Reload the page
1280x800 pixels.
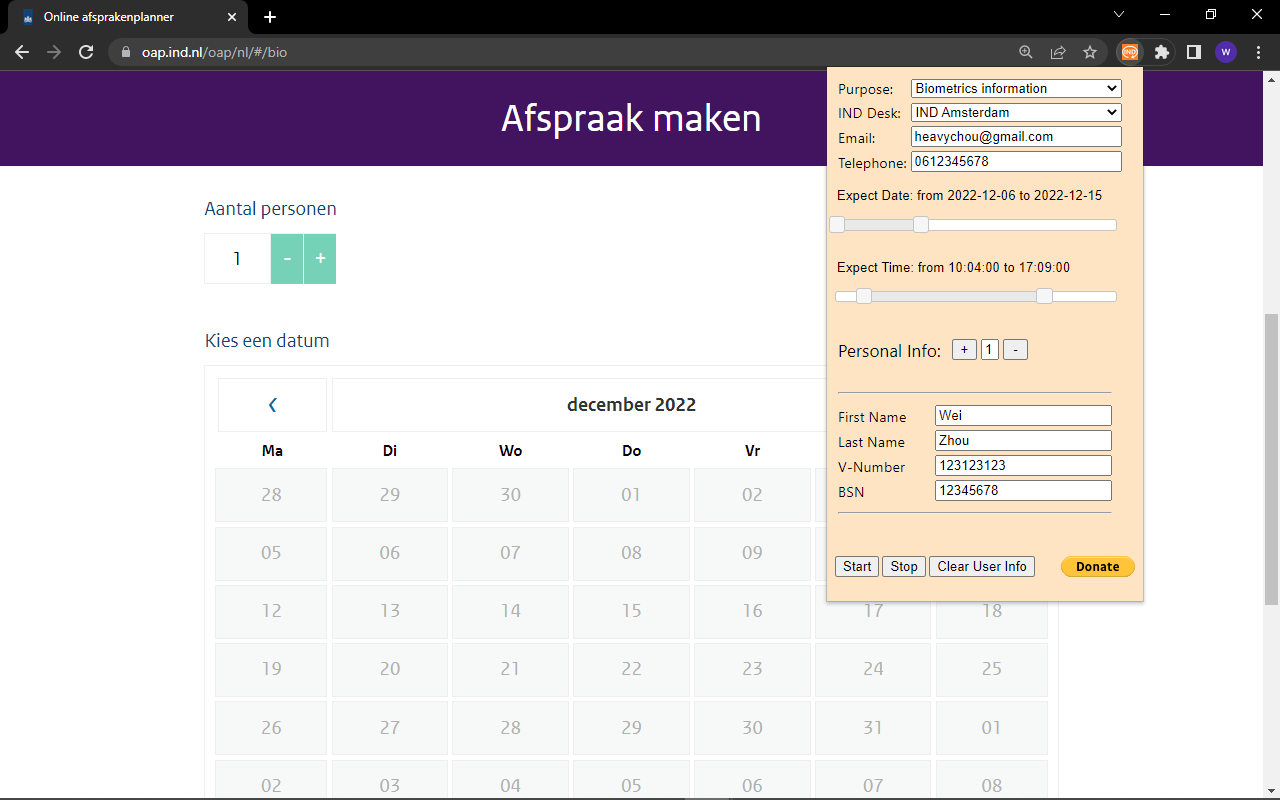click(x=87, y=52)
